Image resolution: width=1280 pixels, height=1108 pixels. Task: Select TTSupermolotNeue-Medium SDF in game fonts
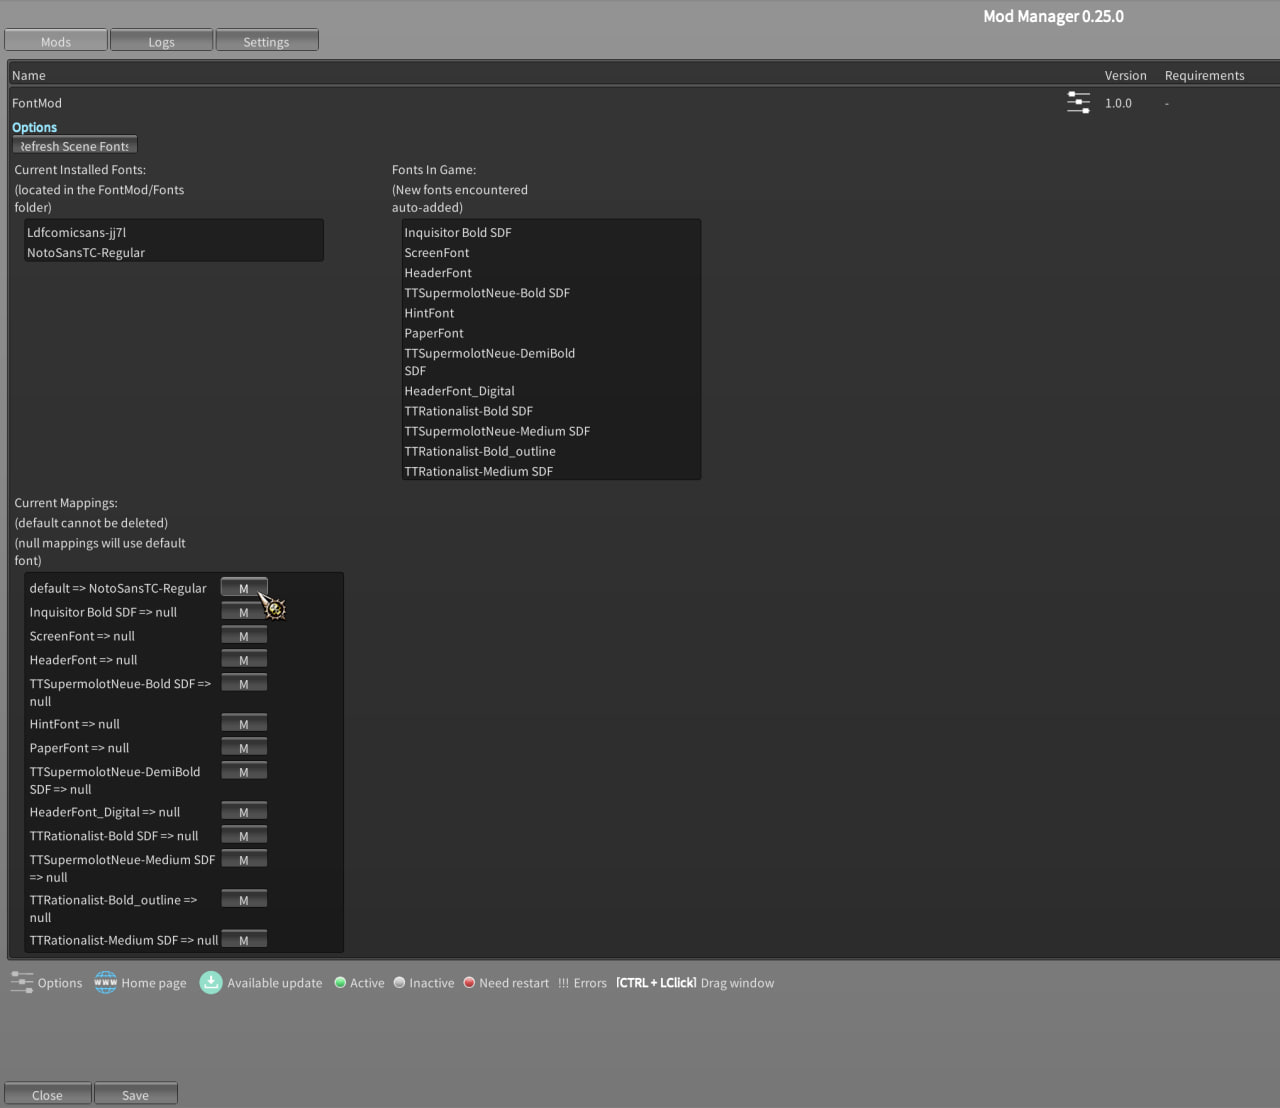click(497, 431)
